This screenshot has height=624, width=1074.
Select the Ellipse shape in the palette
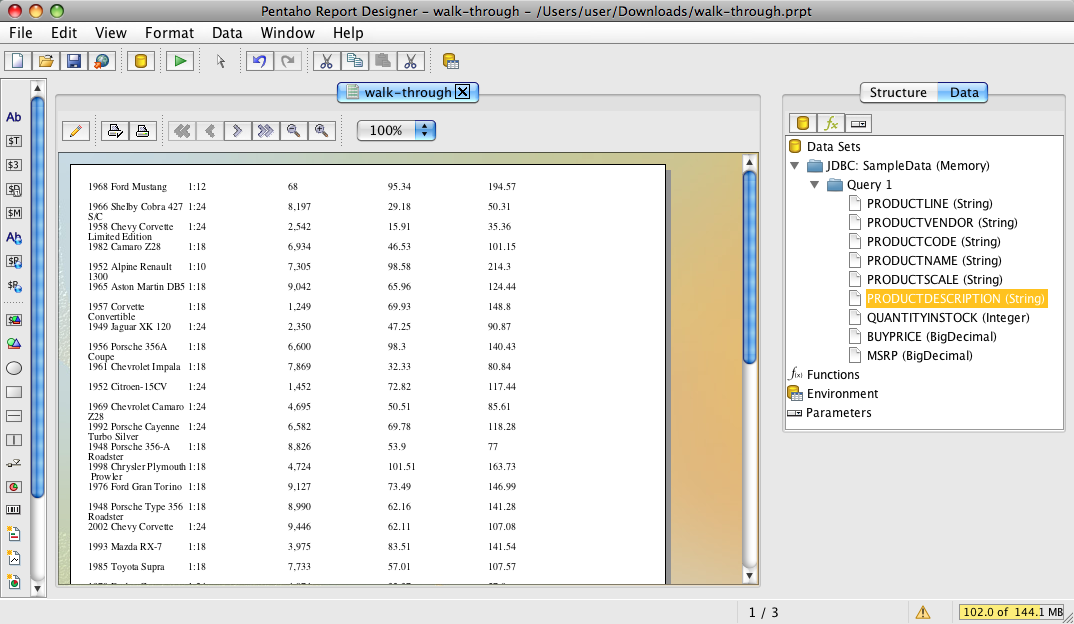[x=14, y=369]
